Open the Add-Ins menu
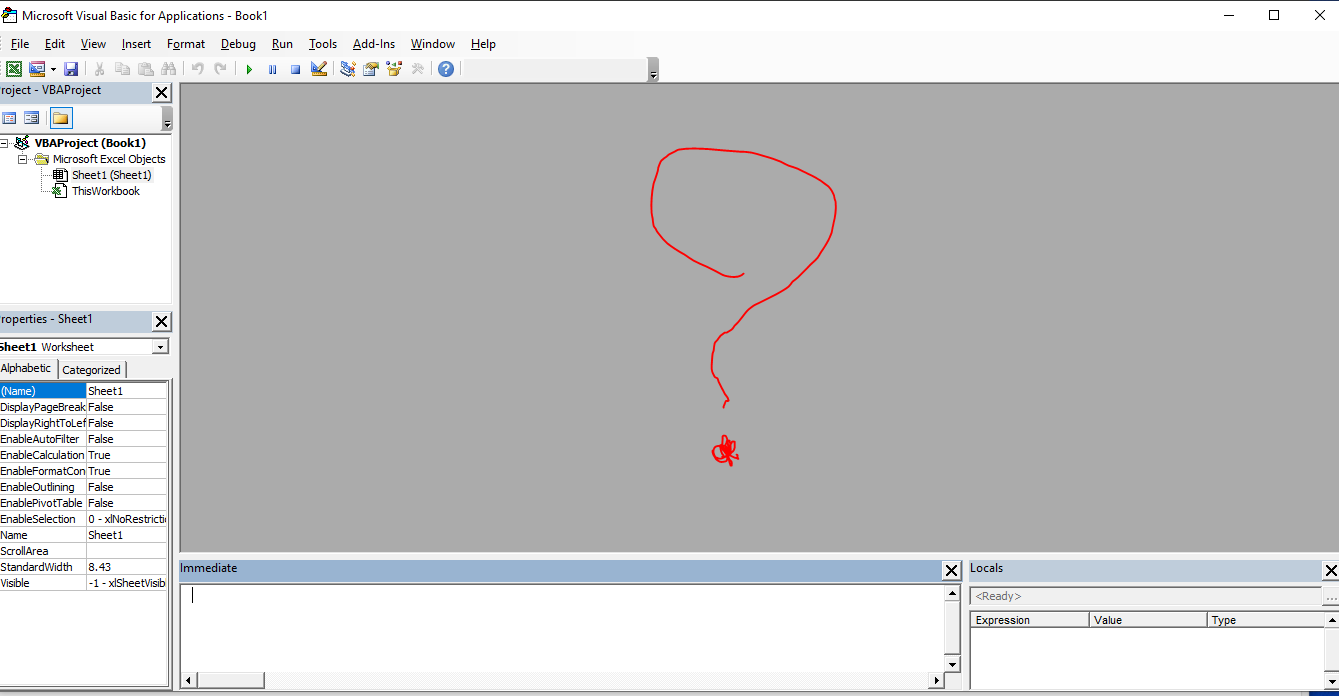The height and width of the screenshot is (696, 1339). (x=374, y=44)
